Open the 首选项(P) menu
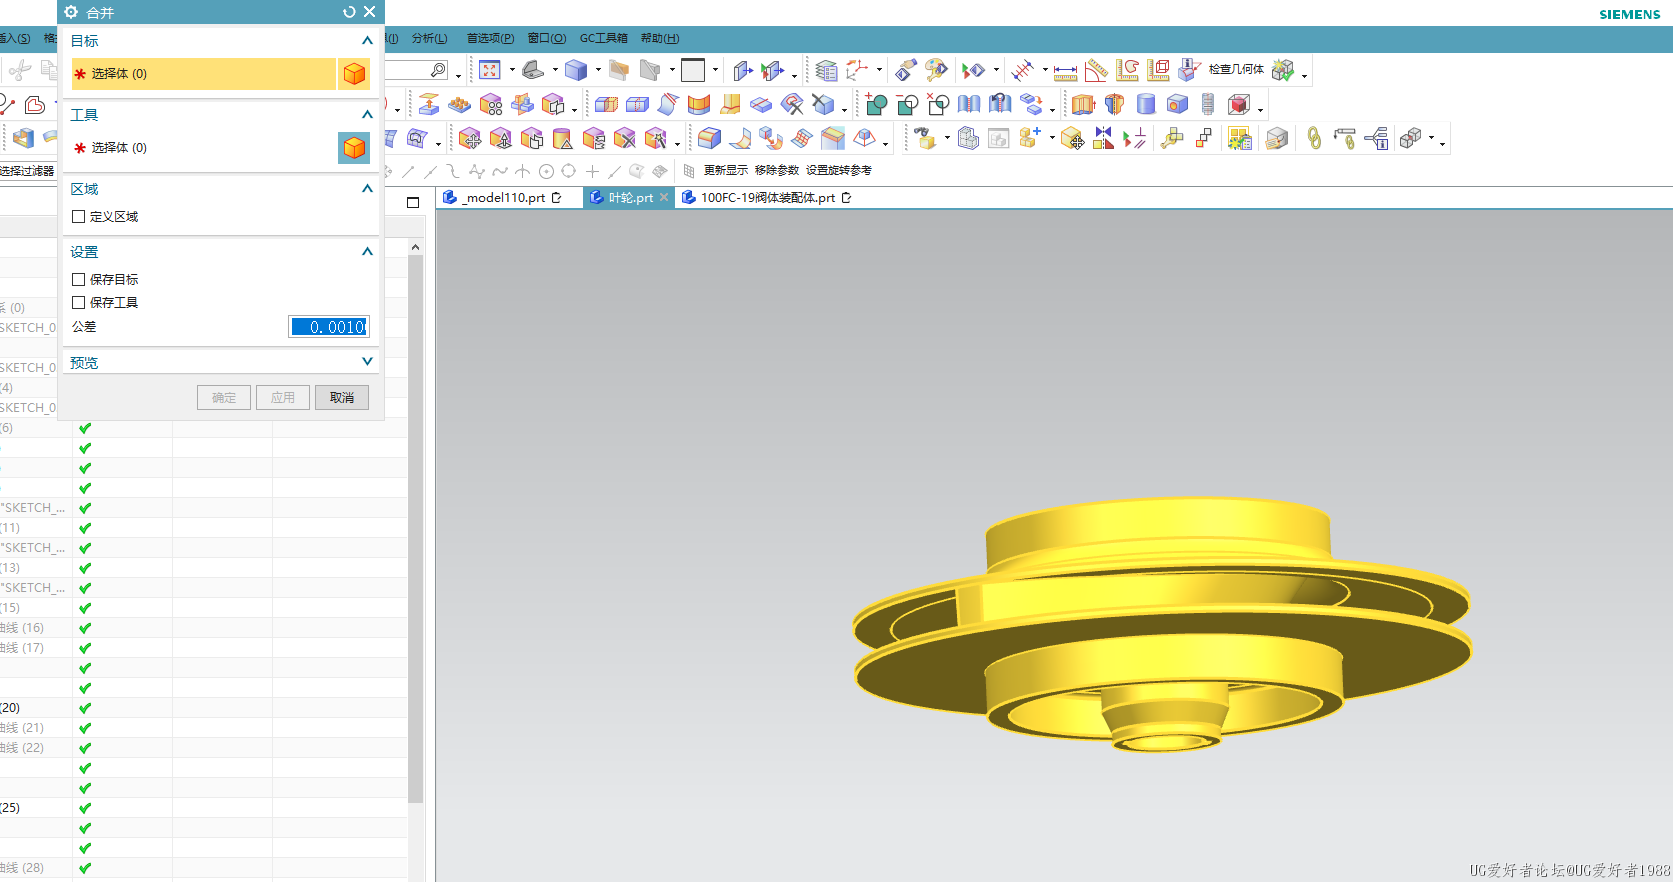The image size is (1673, 882). (490, 38)
